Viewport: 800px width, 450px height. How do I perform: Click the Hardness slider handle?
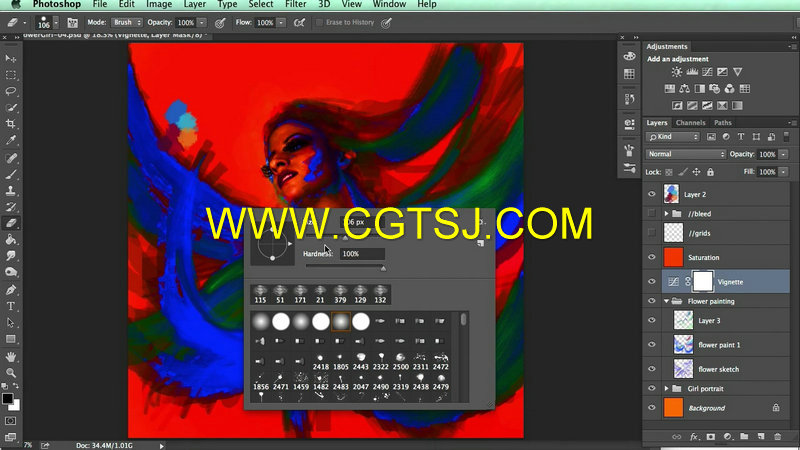[383, 268]
